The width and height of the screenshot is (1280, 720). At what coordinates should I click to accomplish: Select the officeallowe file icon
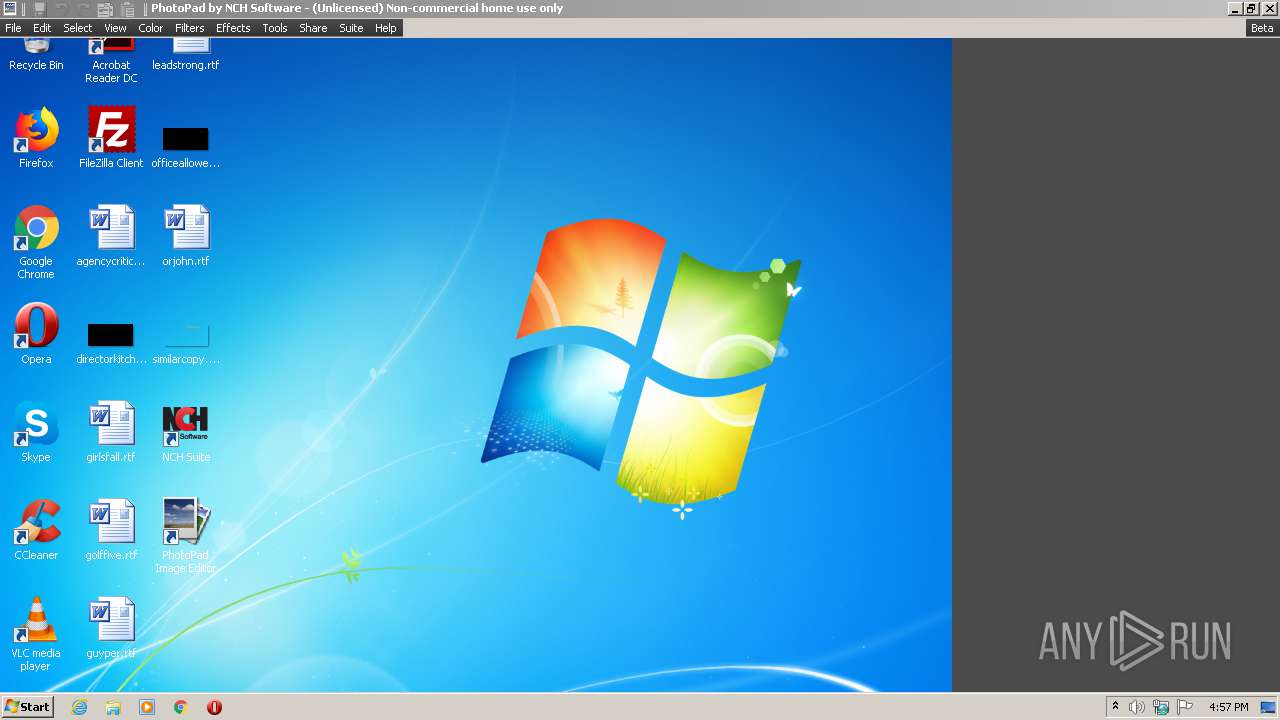point(186,146)
